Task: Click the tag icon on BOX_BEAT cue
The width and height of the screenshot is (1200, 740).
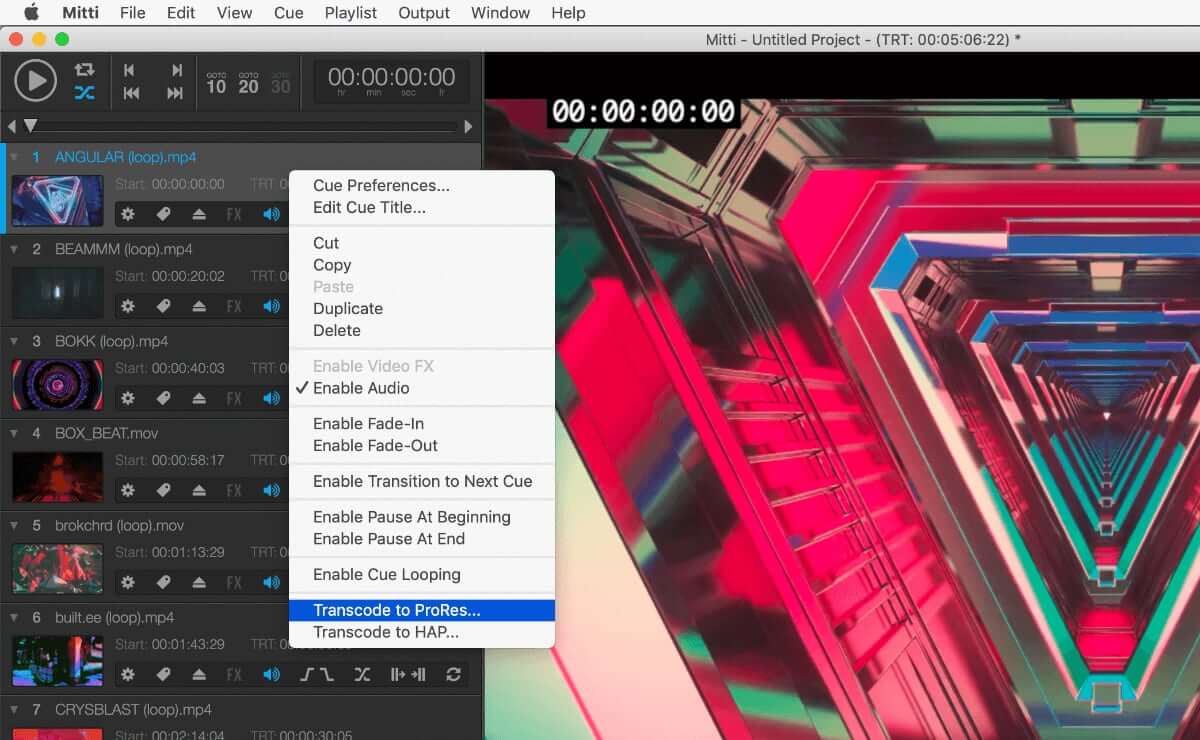Action: pos(163,490)
